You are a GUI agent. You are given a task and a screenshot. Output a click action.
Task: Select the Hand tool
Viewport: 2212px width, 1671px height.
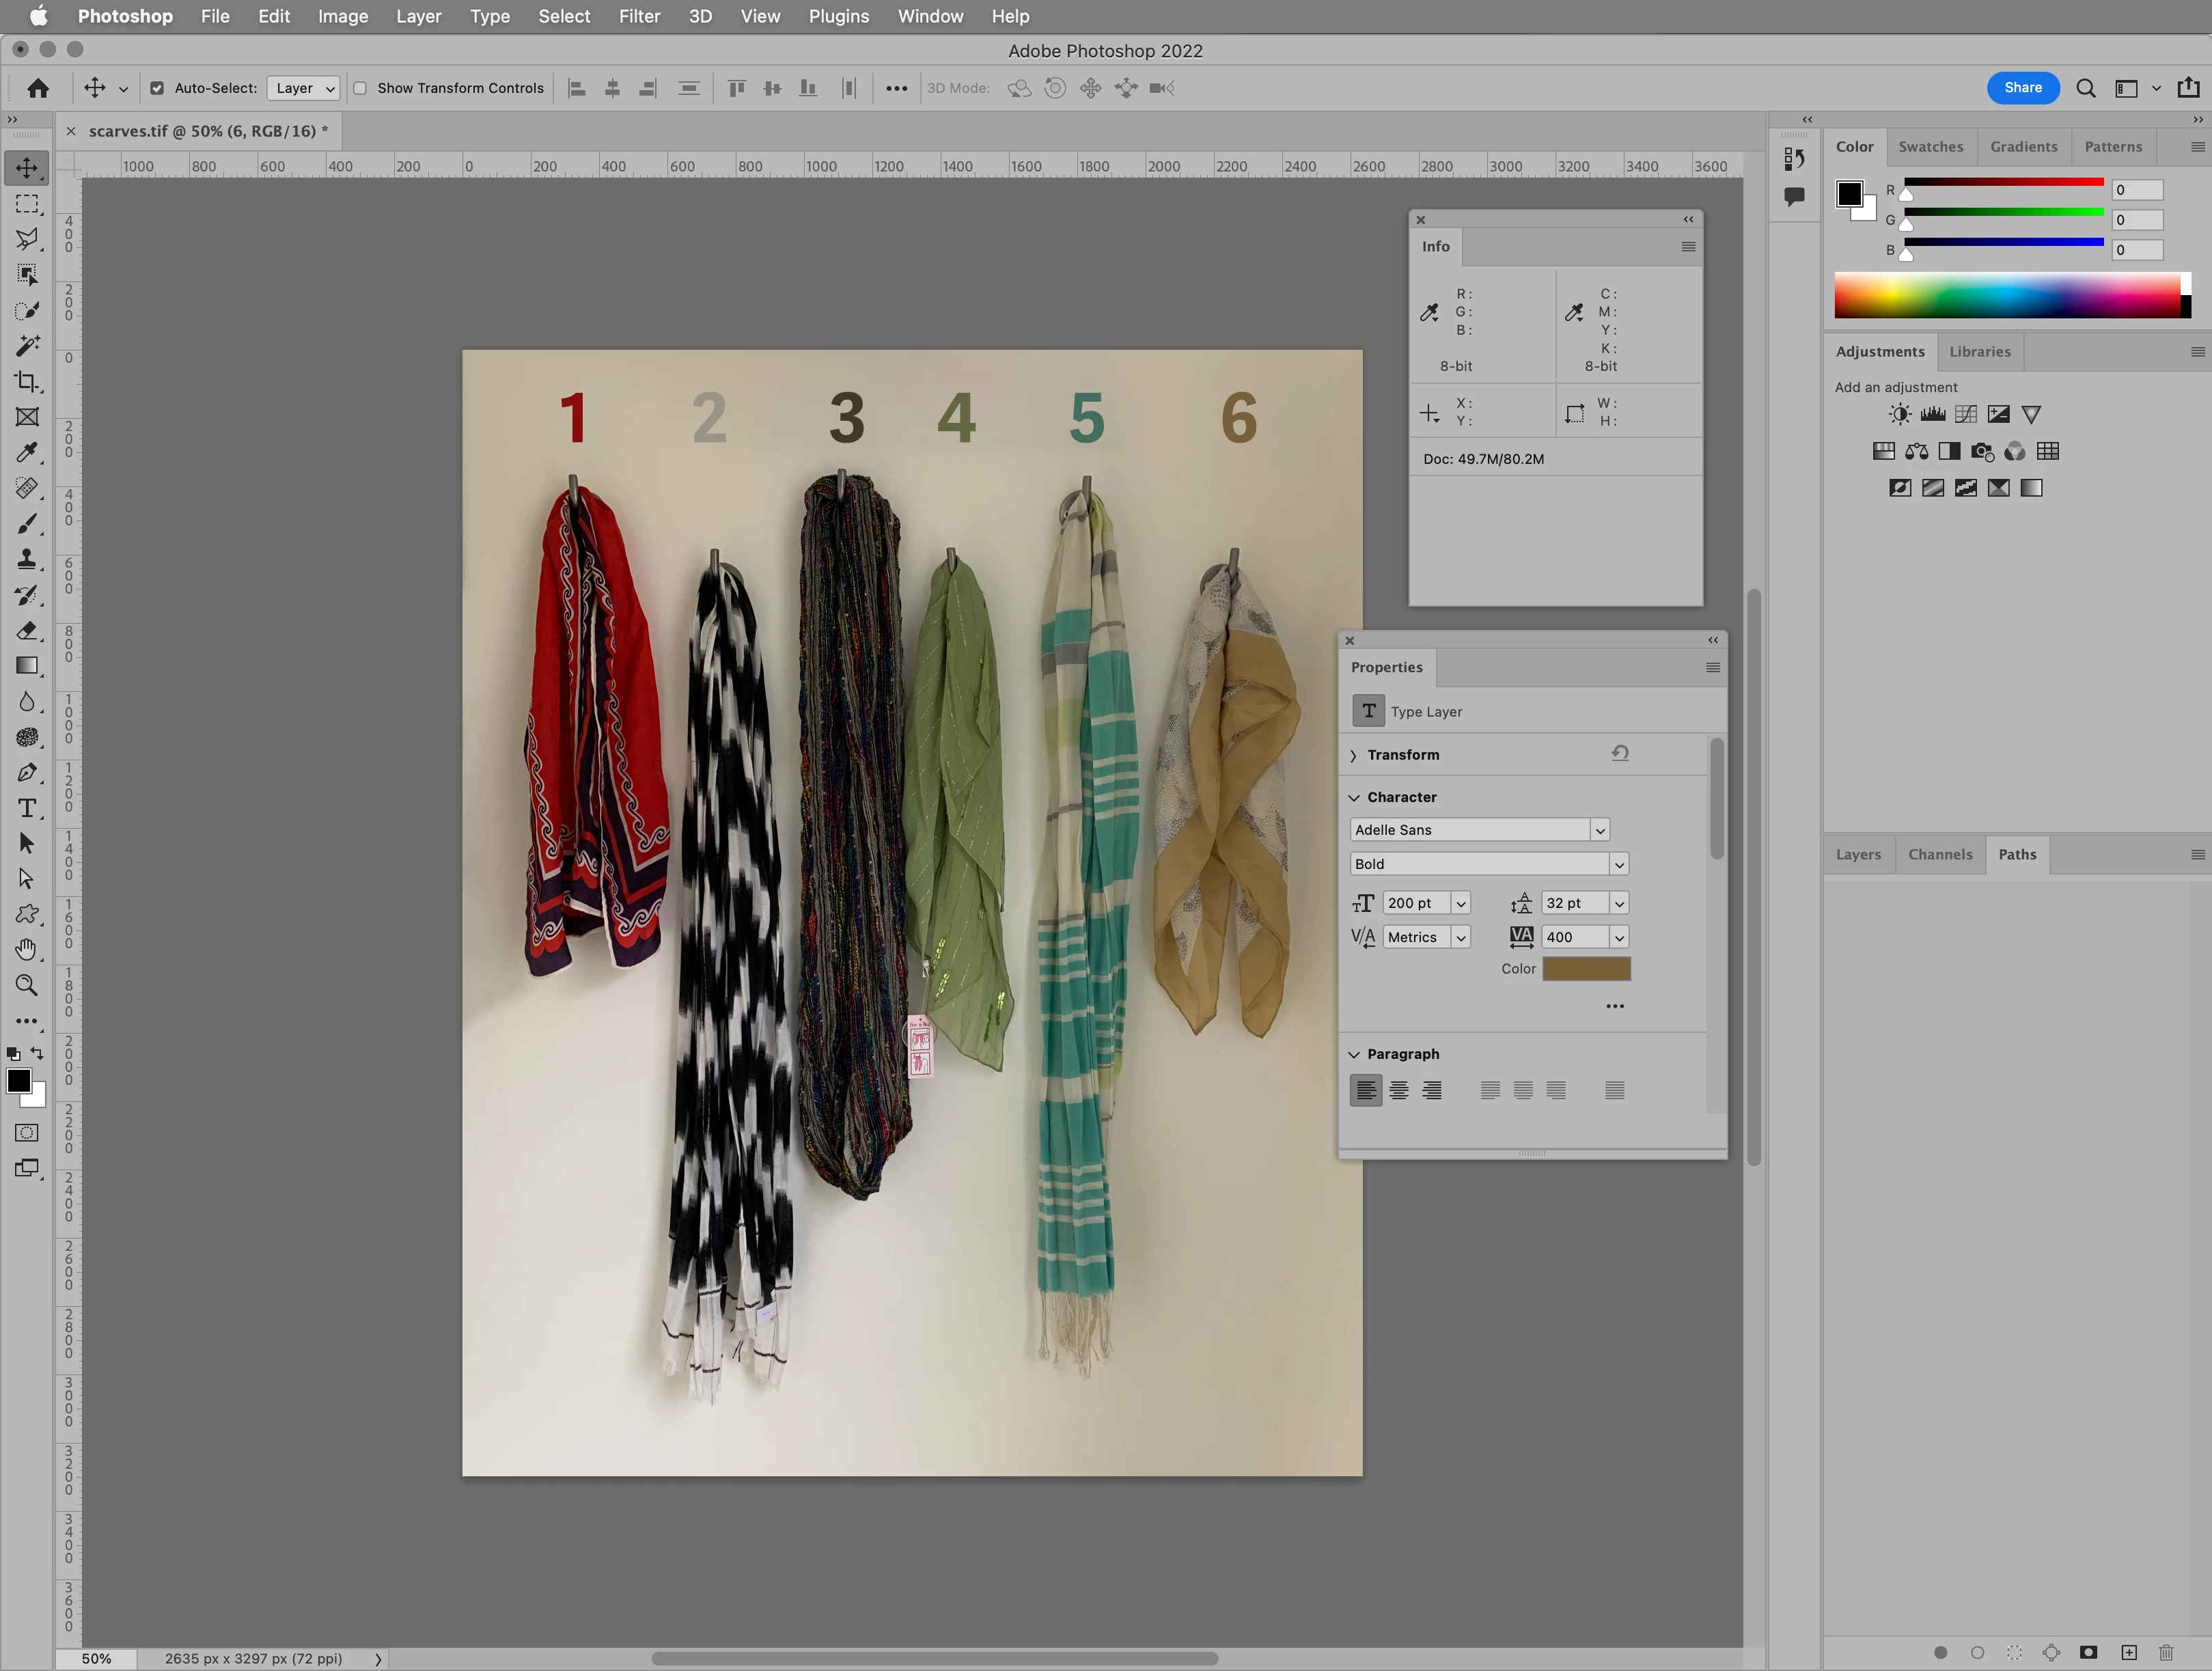[27, 949]
